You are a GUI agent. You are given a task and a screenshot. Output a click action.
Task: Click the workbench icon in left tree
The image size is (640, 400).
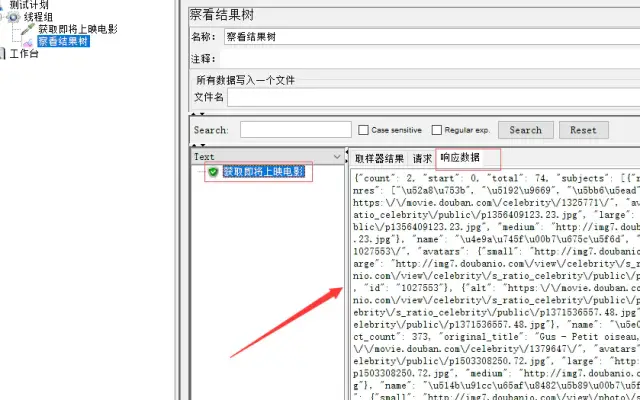coord(2,53)
